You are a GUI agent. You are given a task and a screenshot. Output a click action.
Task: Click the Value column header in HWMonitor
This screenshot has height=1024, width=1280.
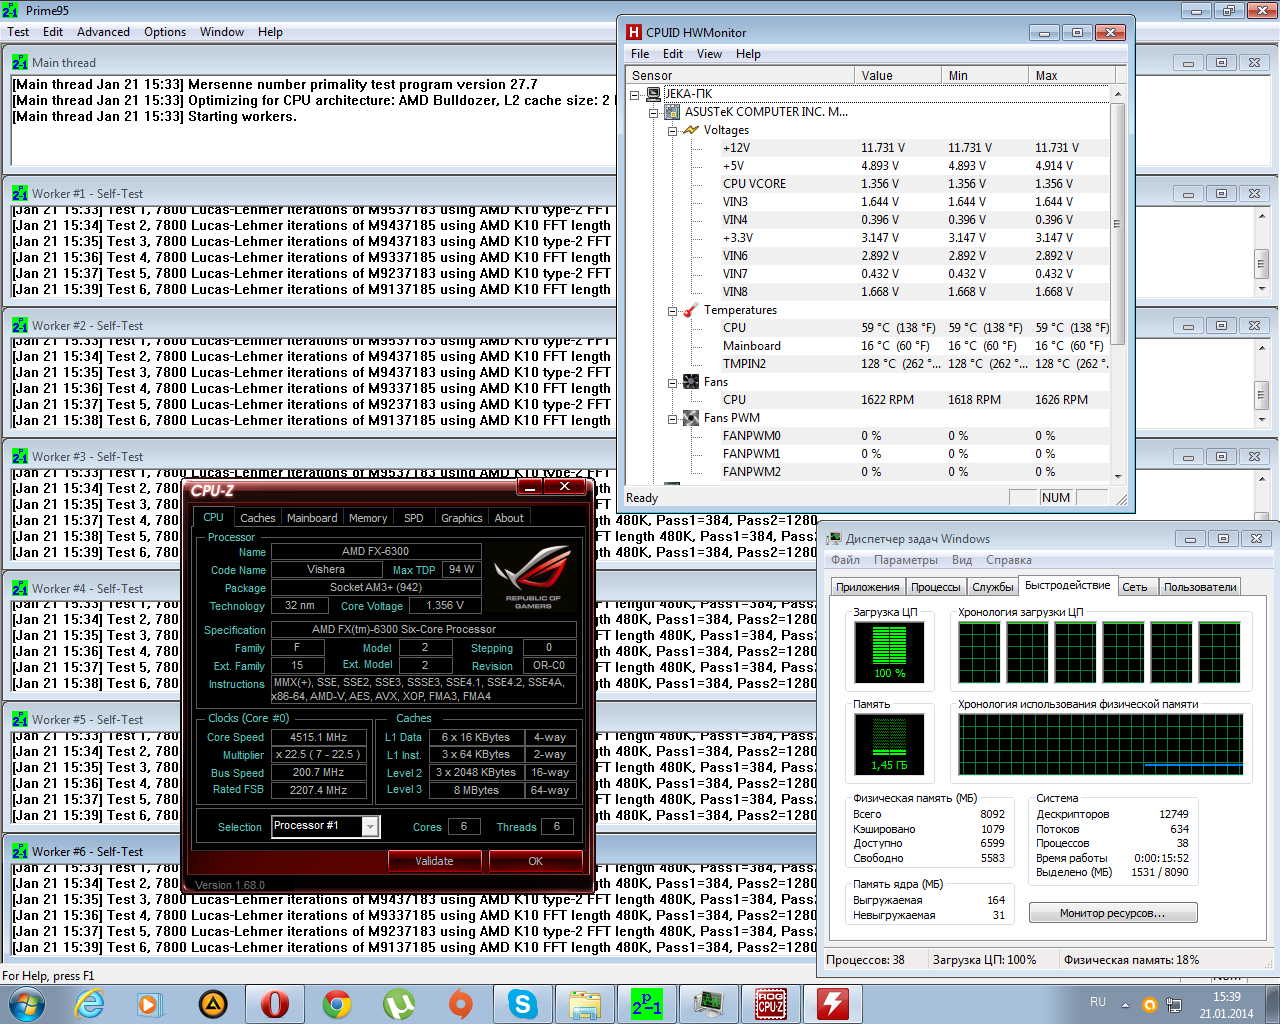[x=898, y=75]
